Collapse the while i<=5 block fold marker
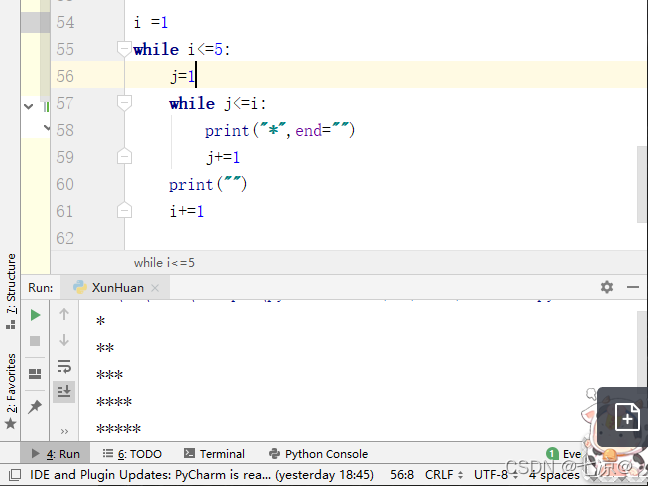Screen dimensions: 648x486 (x=124, y=48)
